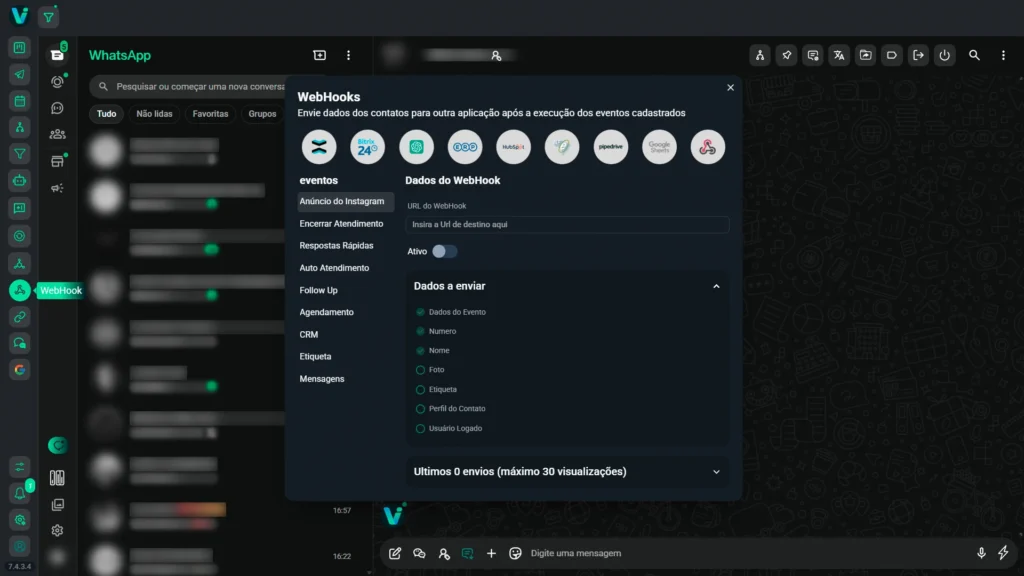The image size is (1024, 576).
Task: Expand the Ultimos 0 envios section
Action: coord(716,472)
